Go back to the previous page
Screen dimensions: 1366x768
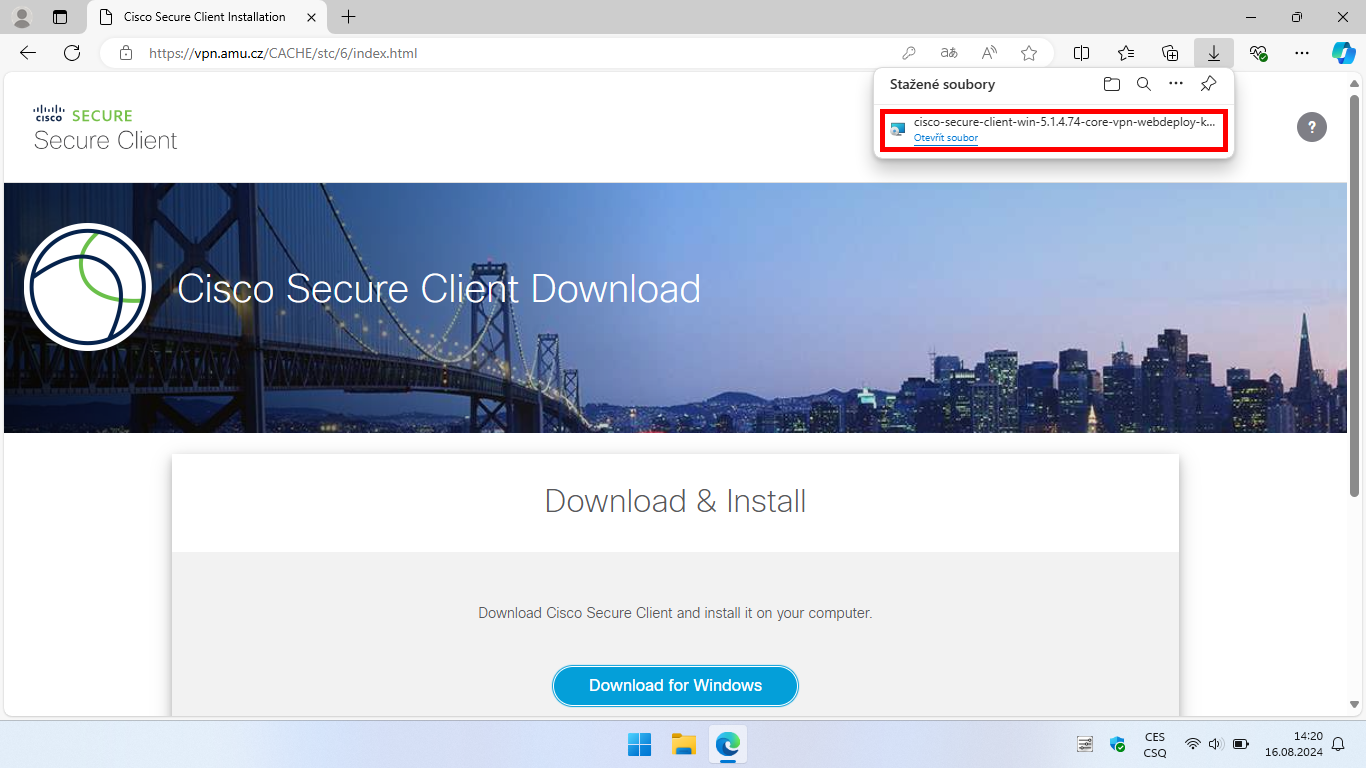coord(28,53)
